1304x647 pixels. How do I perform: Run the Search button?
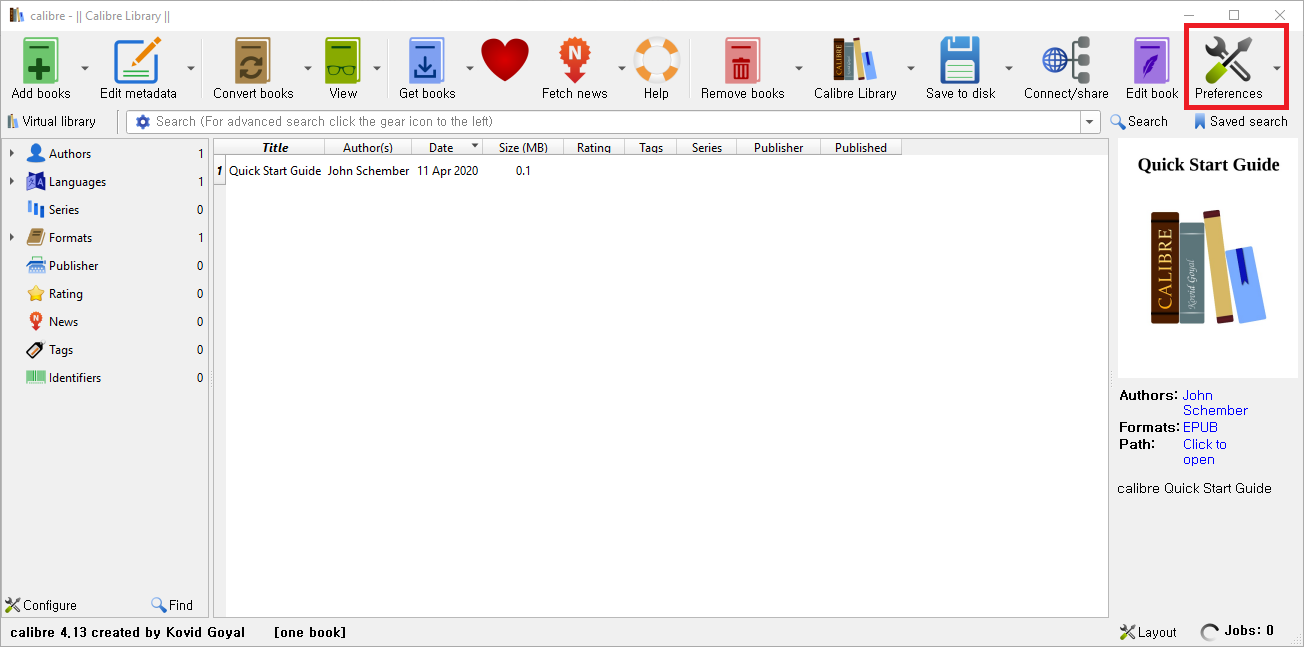click(x=1139, y=122)
